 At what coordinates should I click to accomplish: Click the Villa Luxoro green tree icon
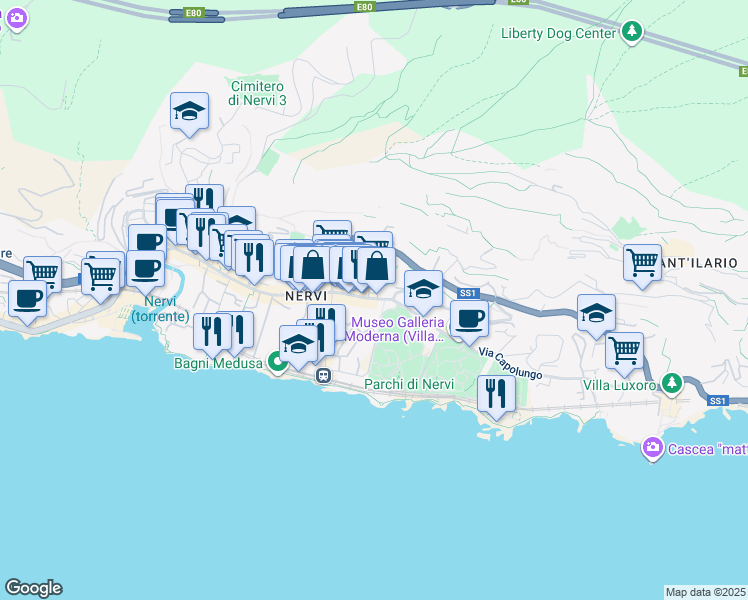(672, 384)
